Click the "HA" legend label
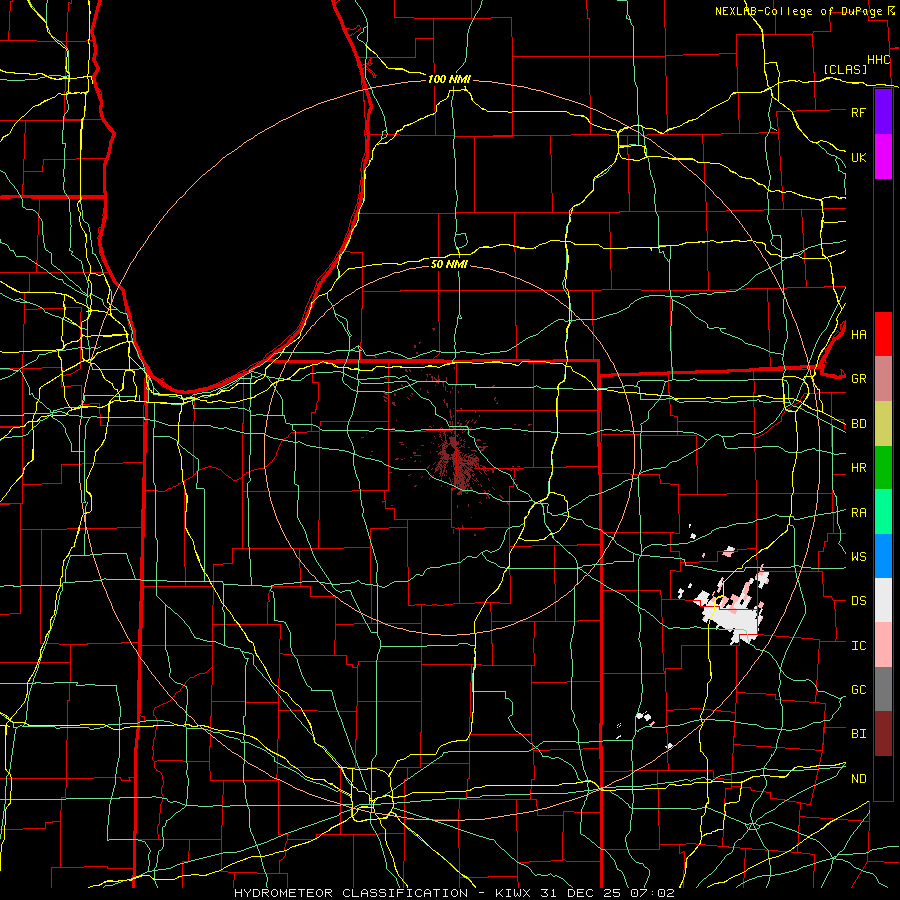The height and width of the screenshot is (900, 900). (x=858, y=335)
